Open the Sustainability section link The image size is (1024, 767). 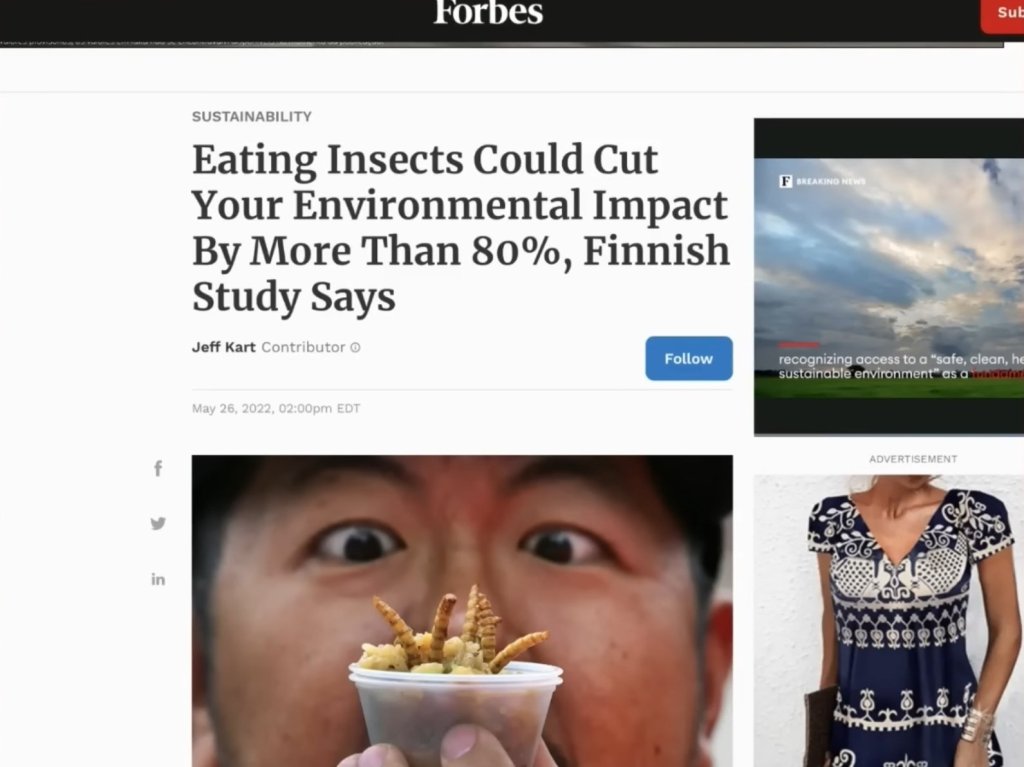(251, 116)
